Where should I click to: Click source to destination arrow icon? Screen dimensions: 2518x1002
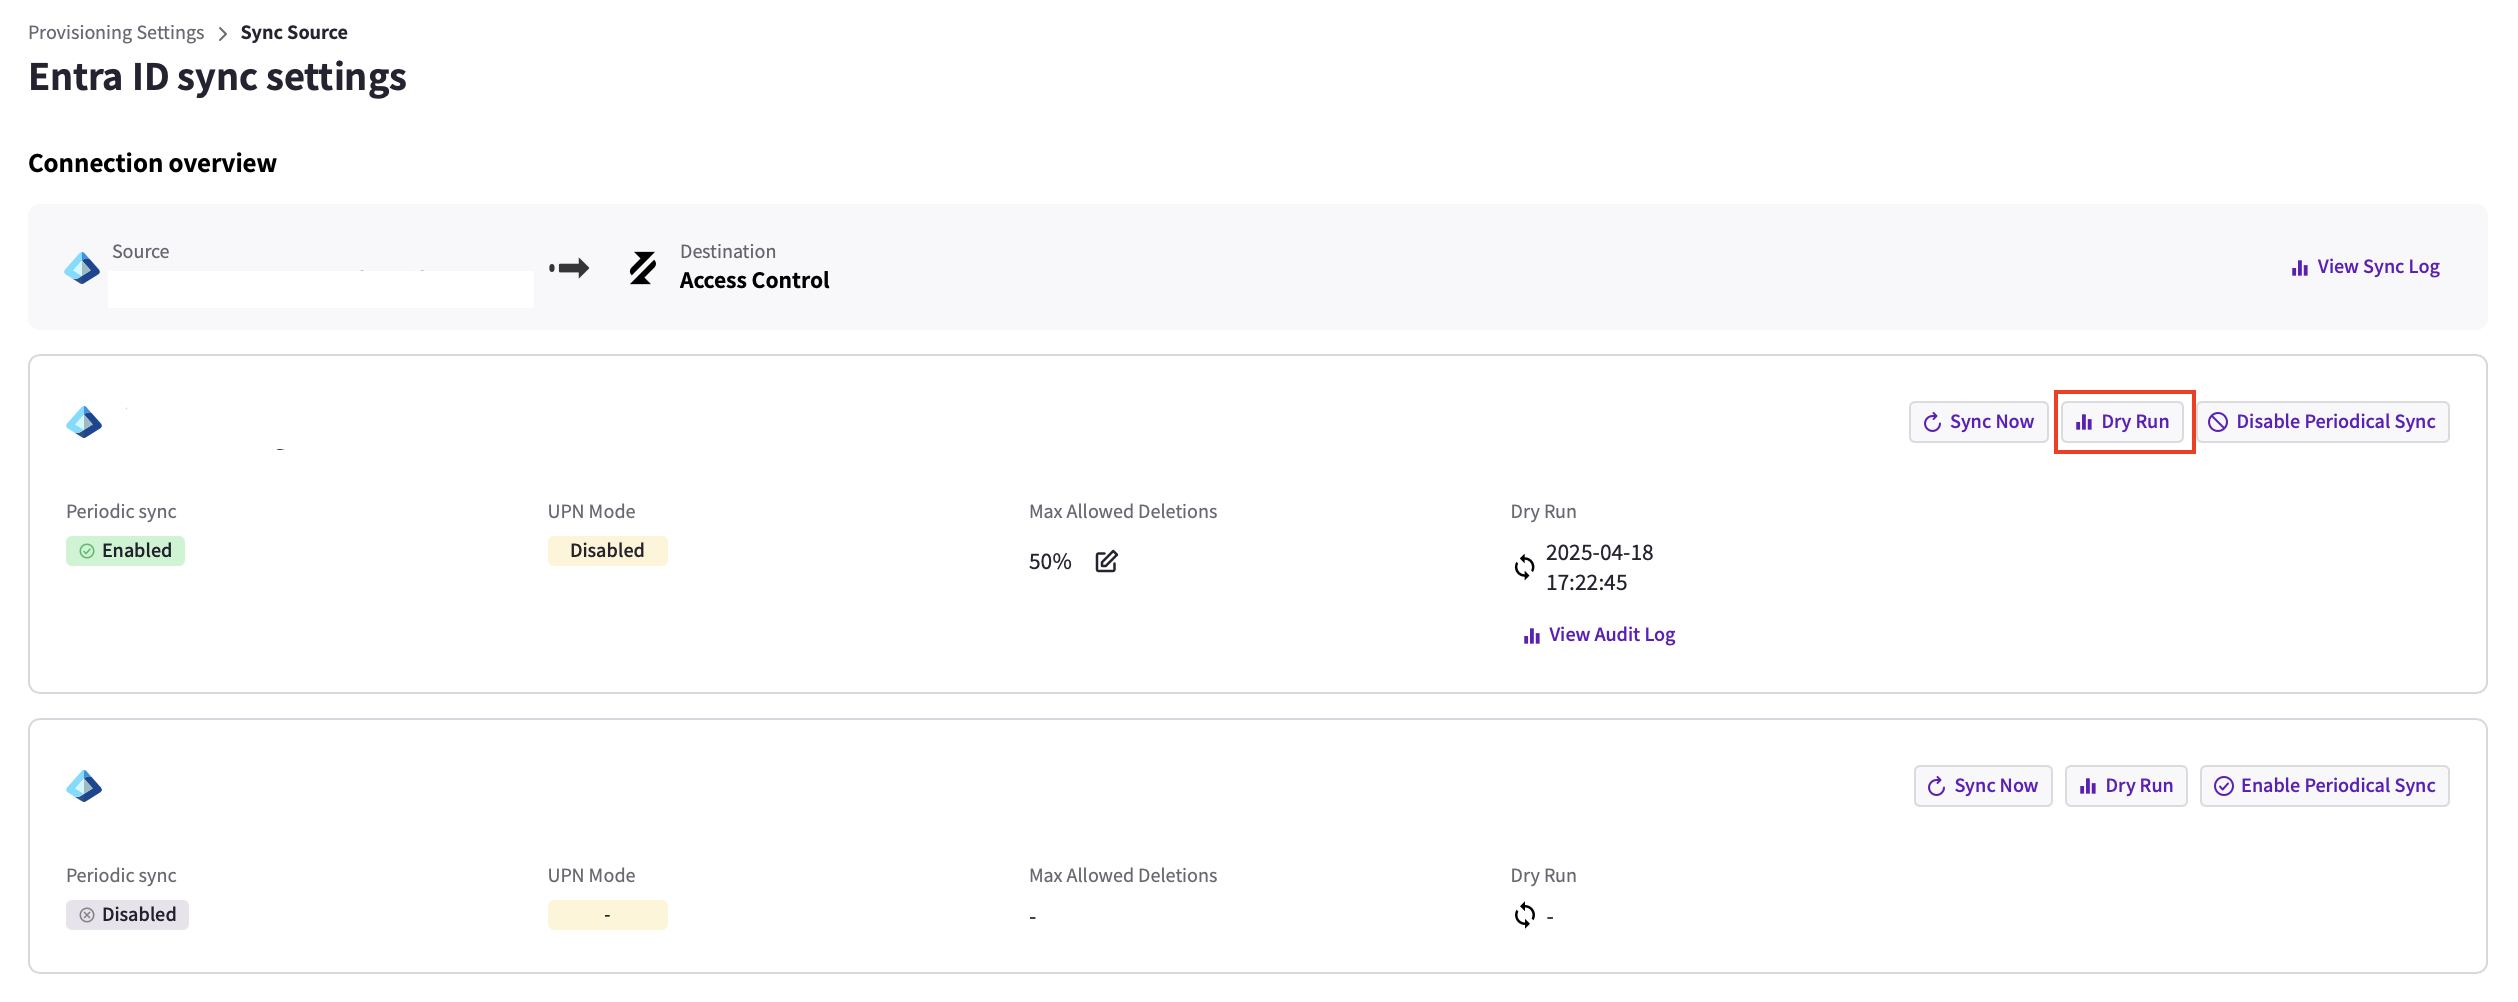[569, 268]
